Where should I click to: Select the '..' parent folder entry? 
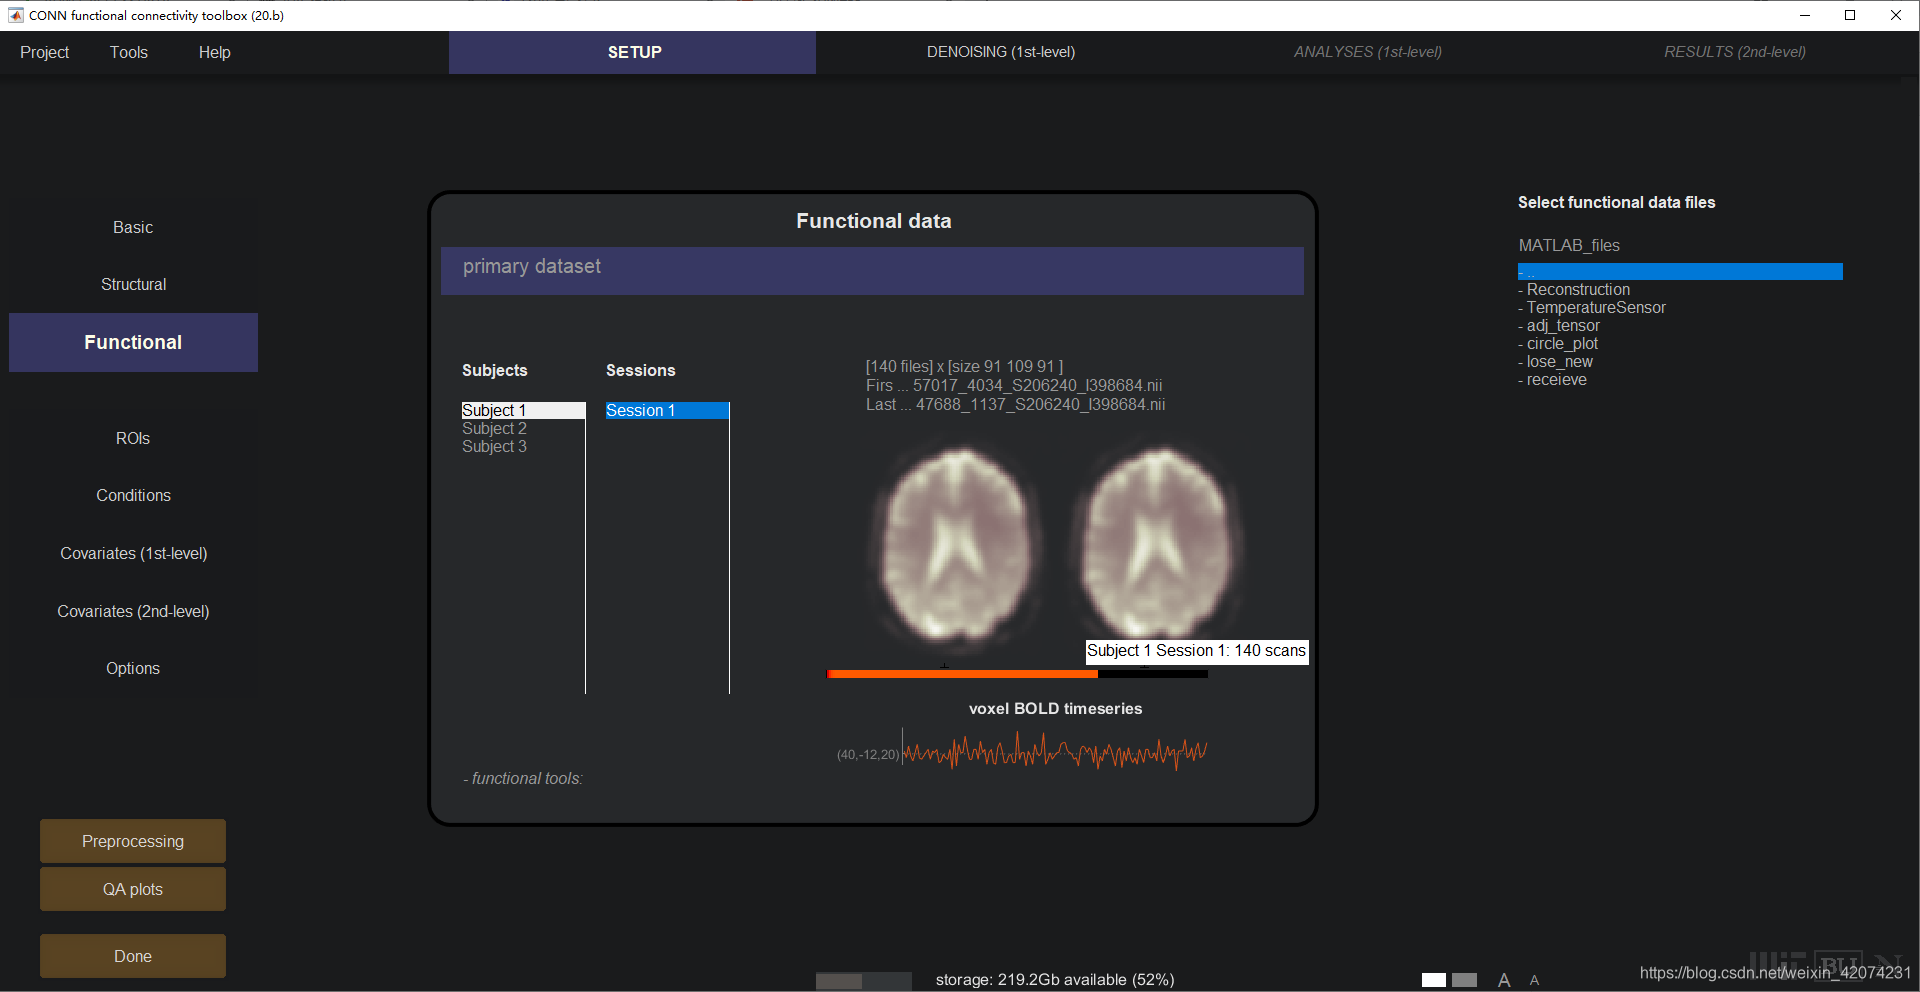click(1680, 272)
